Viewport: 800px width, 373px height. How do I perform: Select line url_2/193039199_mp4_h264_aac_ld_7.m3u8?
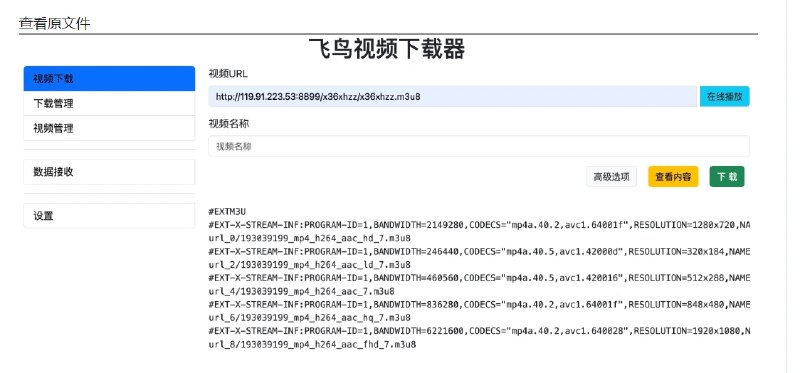(x=310, y=265)
